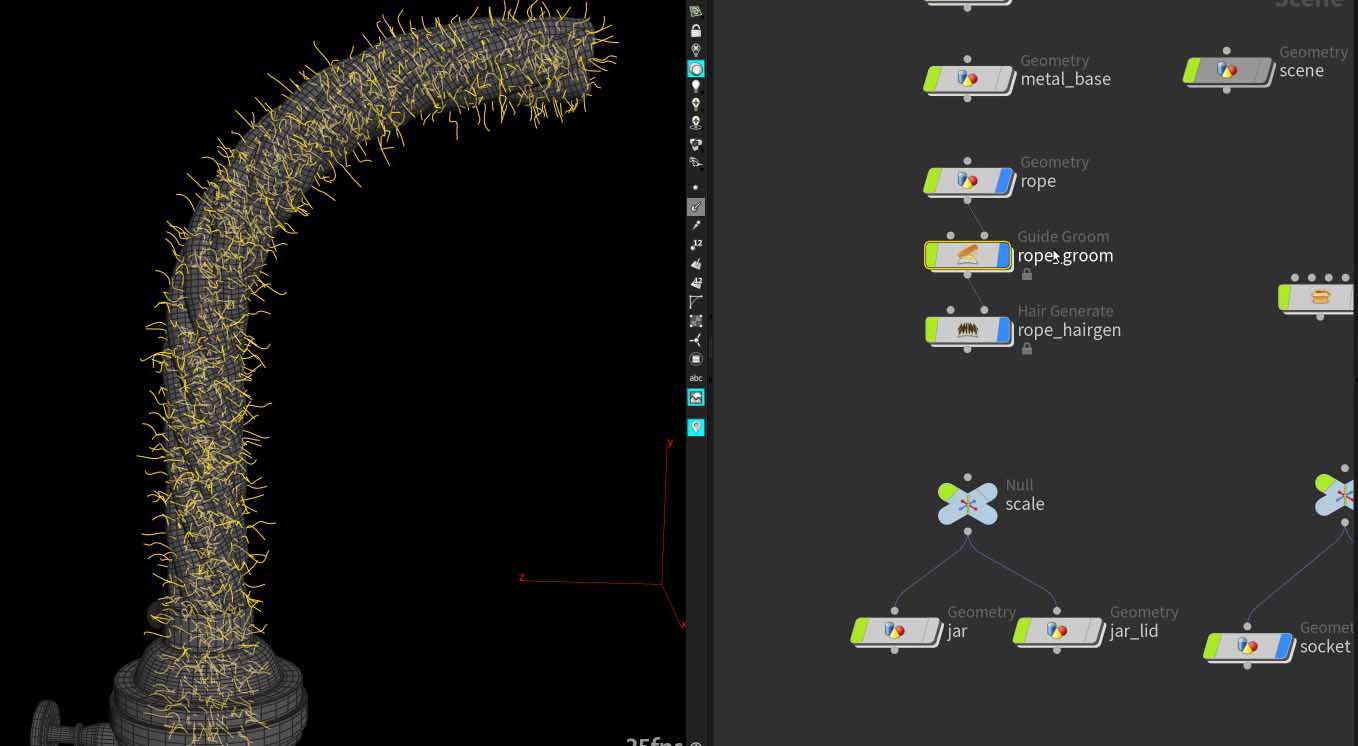Click the lock badge under rope_groom
The width and height of the screenshot is (1358, 746).
pyautogui.click(x=1026, y=274)
